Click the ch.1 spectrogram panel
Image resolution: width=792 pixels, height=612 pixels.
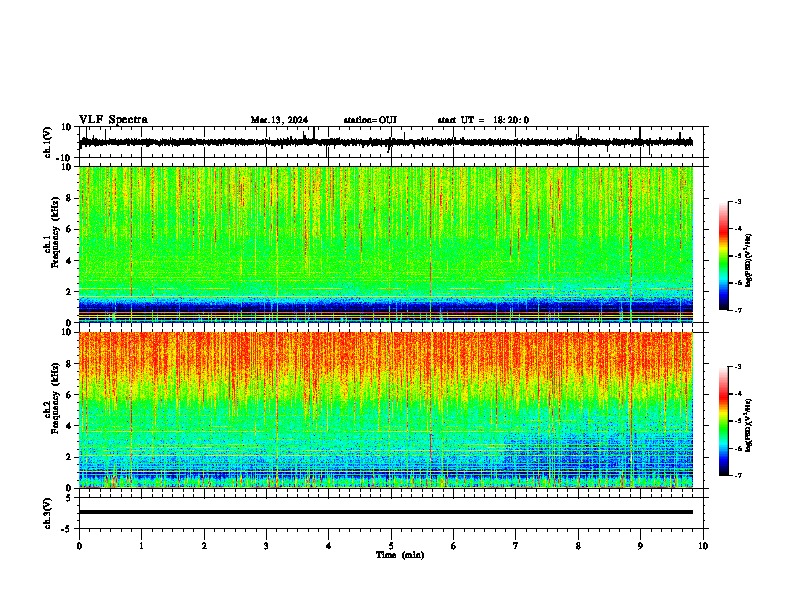386,244
